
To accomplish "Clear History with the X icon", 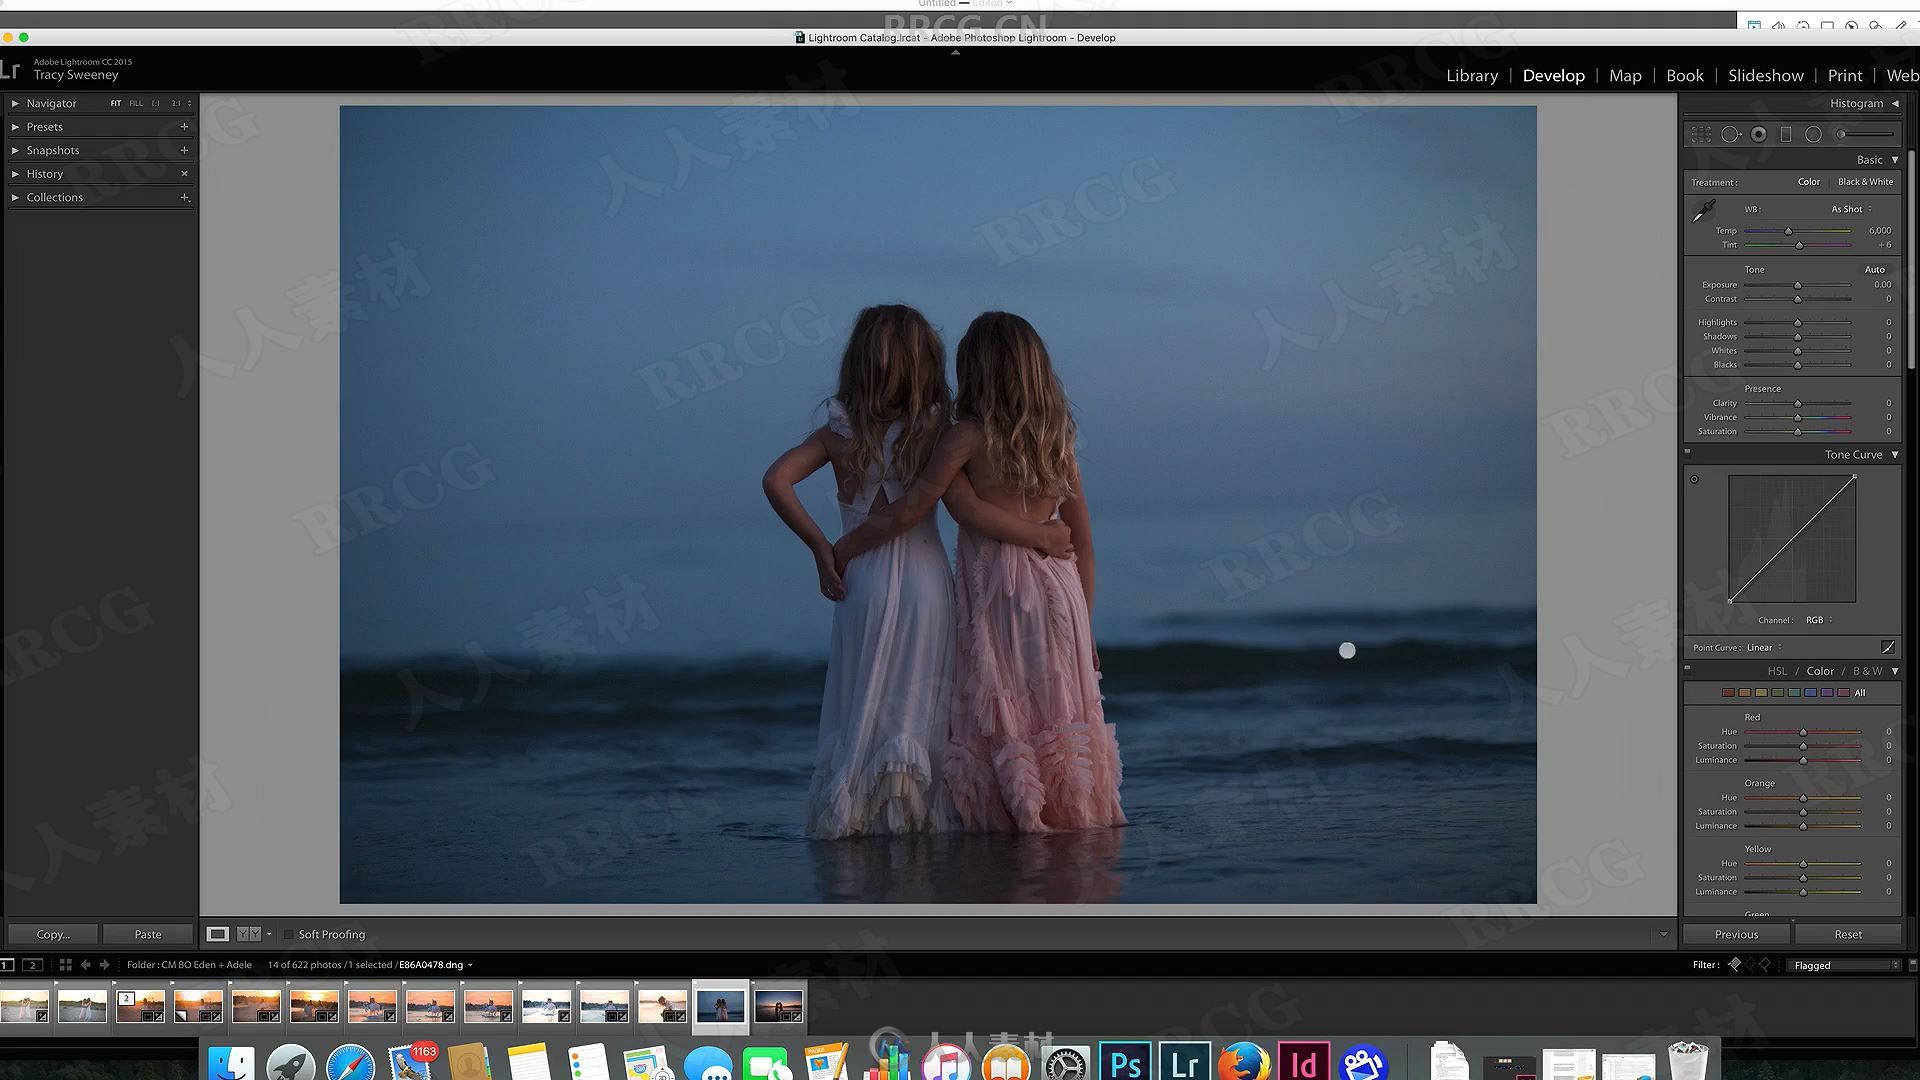I will [184, 174].
